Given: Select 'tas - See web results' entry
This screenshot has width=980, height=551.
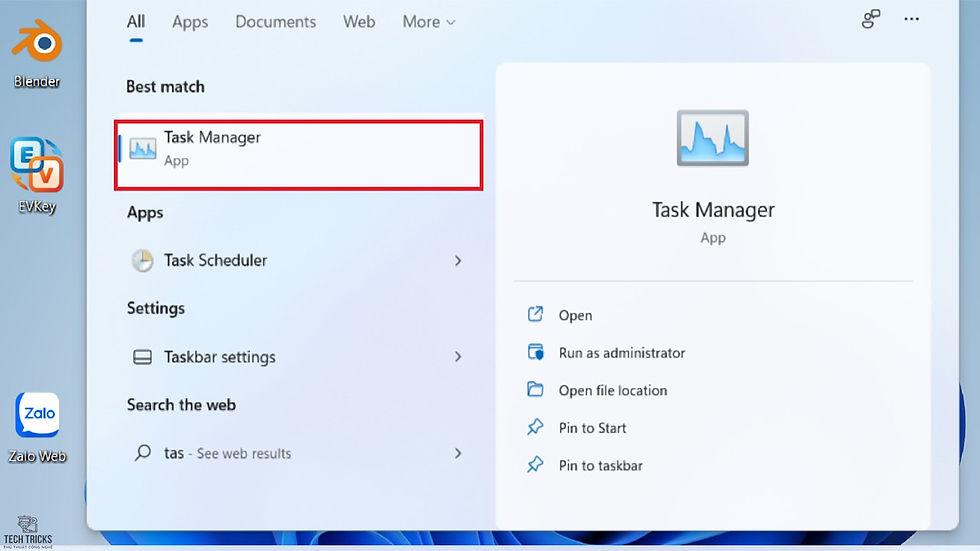Looking at the screenshot, I should [299, 453].
